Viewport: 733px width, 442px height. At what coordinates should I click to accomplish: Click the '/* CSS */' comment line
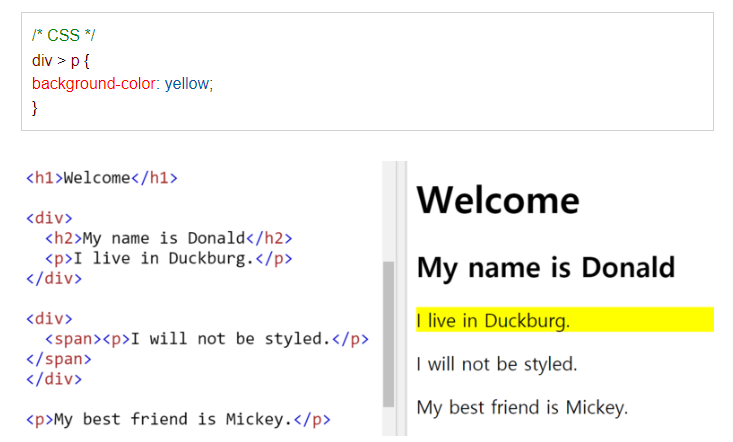point(64,35)
